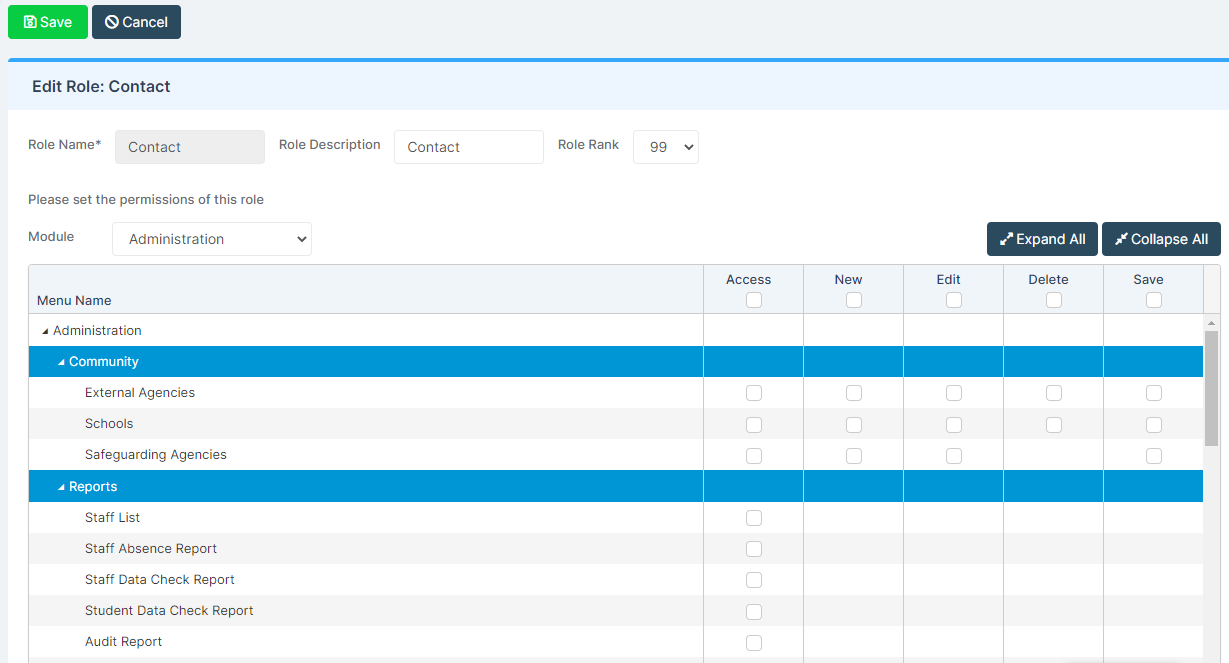
Task: Click the Save icon on the green button
Action: pyautogui.click(x=29, y=21)
